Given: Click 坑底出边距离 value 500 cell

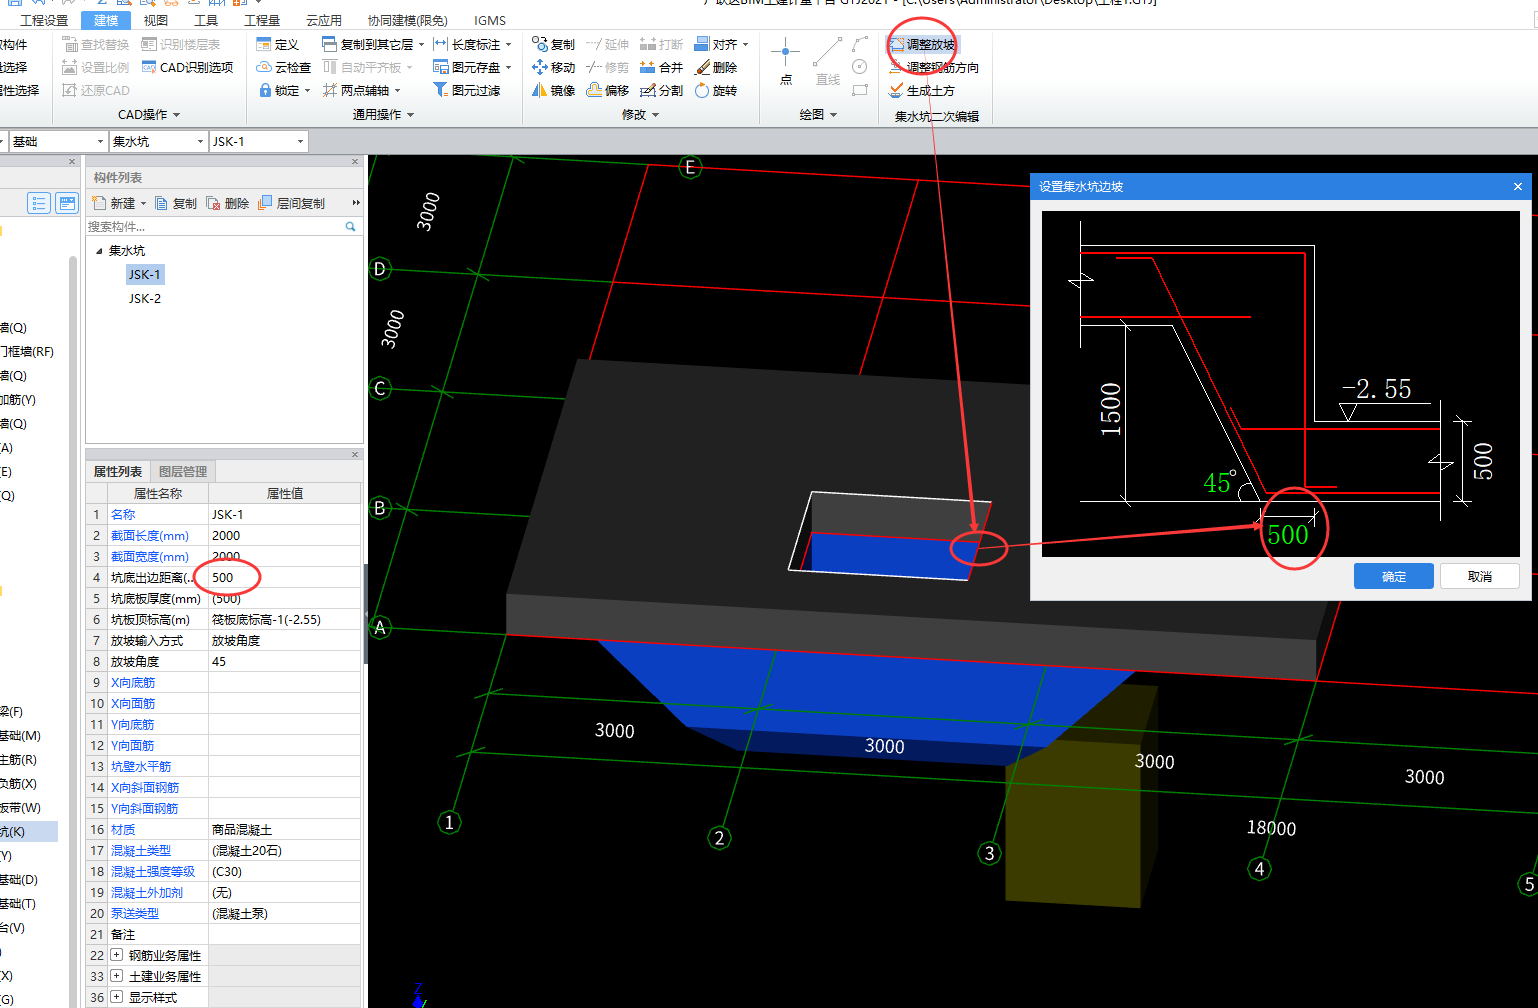Looking at the screenshot, I should pyautogui.click(x=284, y=577).
